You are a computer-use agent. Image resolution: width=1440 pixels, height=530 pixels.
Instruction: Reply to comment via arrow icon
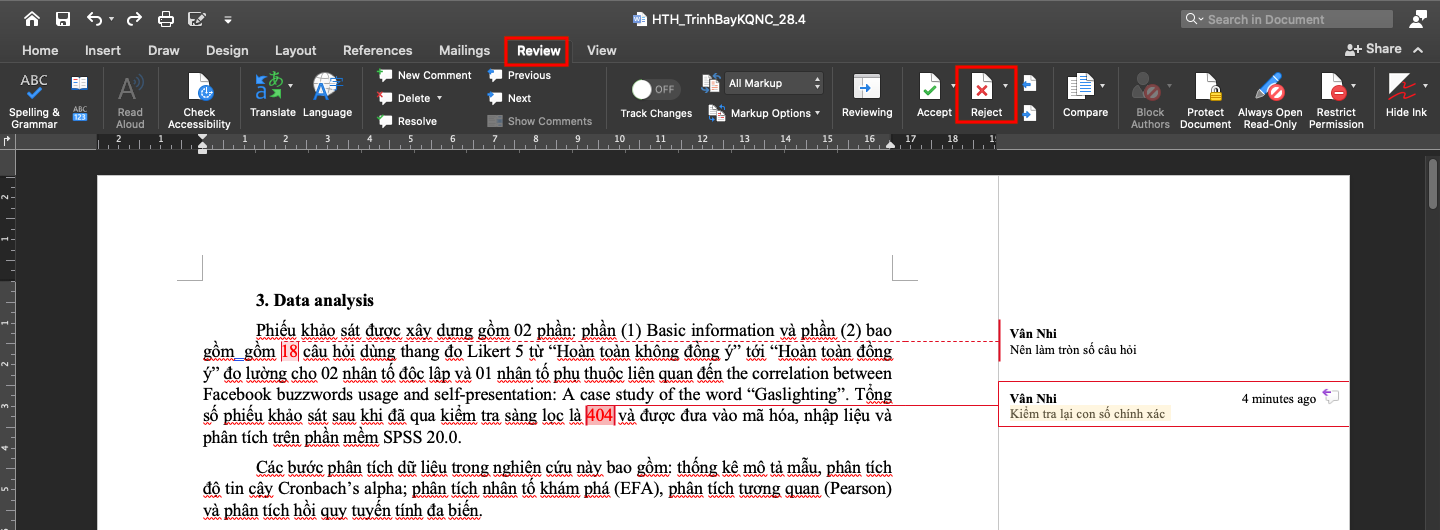tap(1331, 397)
